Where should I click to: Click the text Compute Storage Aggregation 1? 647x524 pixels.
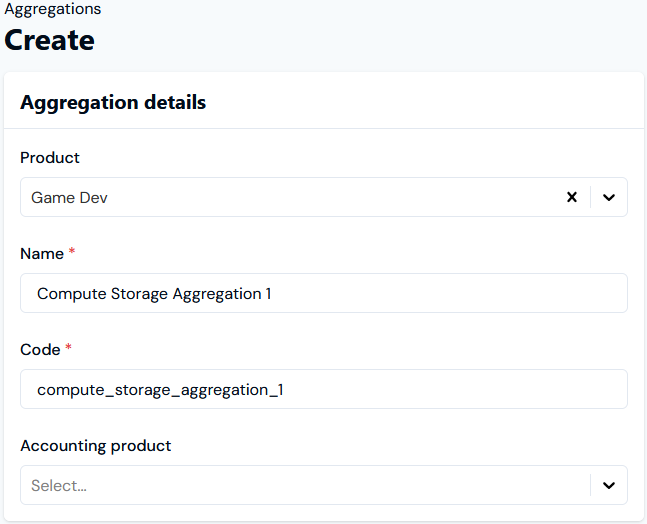click(154, 294)
